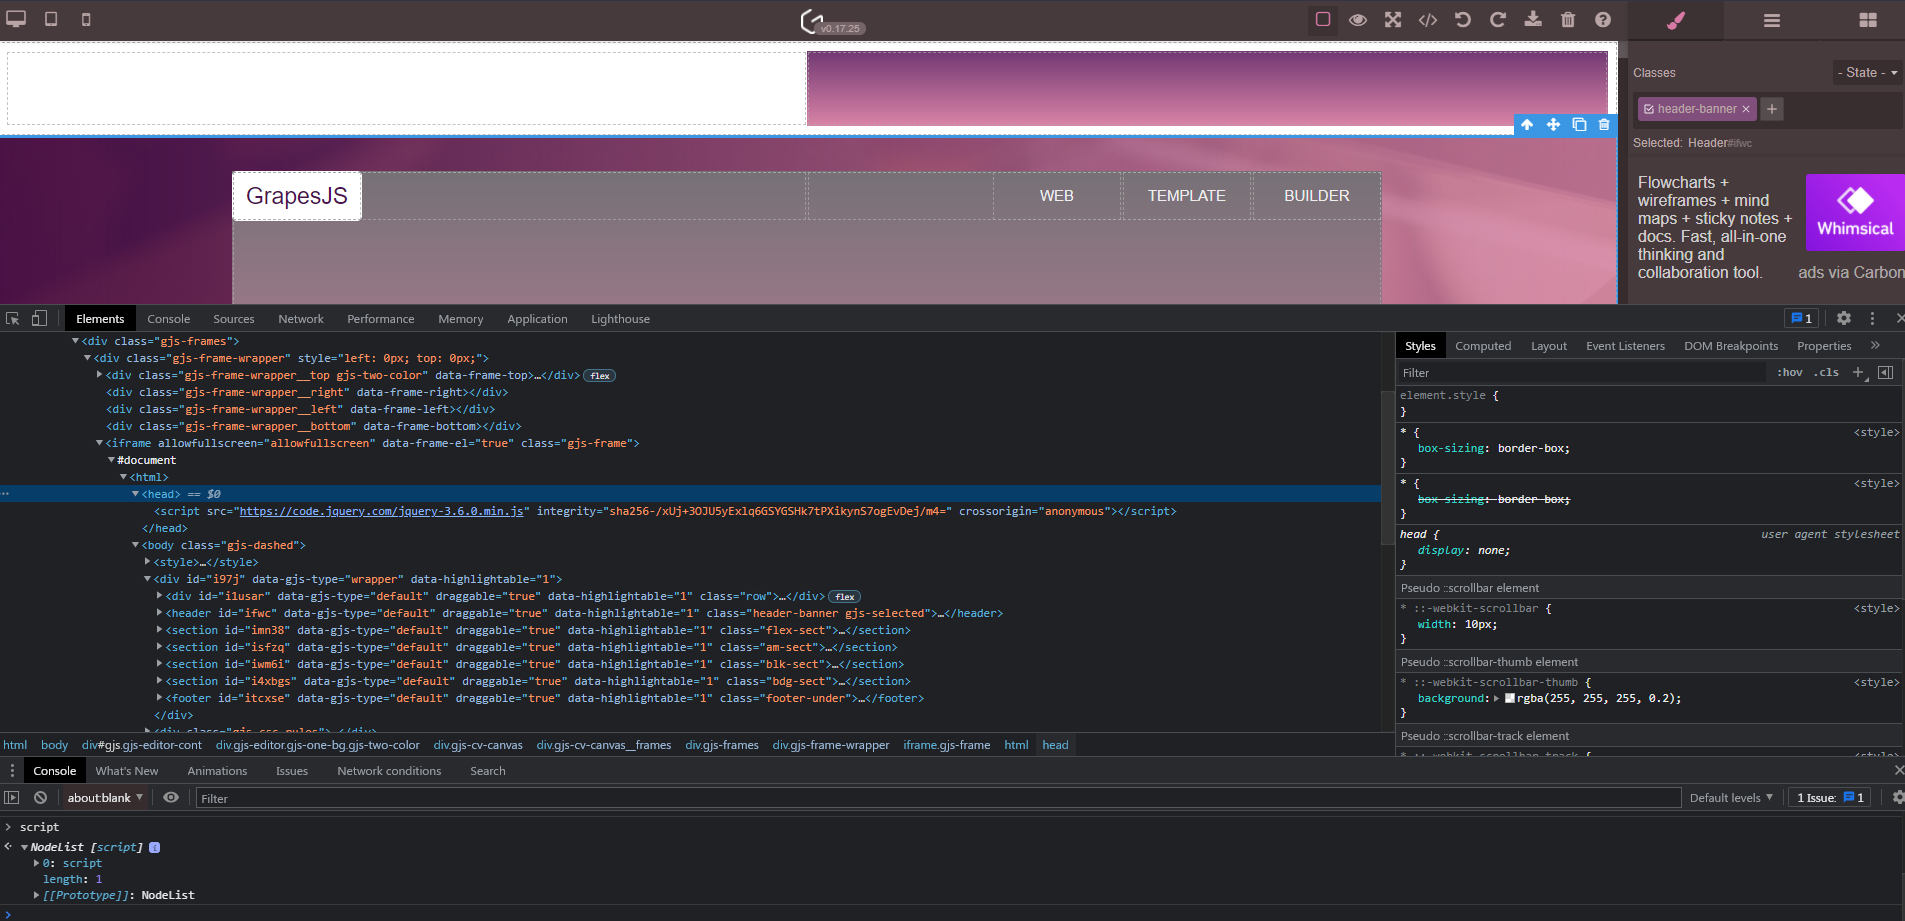Open about:blank context dropdown
The height and width of the screenshot is (921, 1905).
click(x=105, y=798)
